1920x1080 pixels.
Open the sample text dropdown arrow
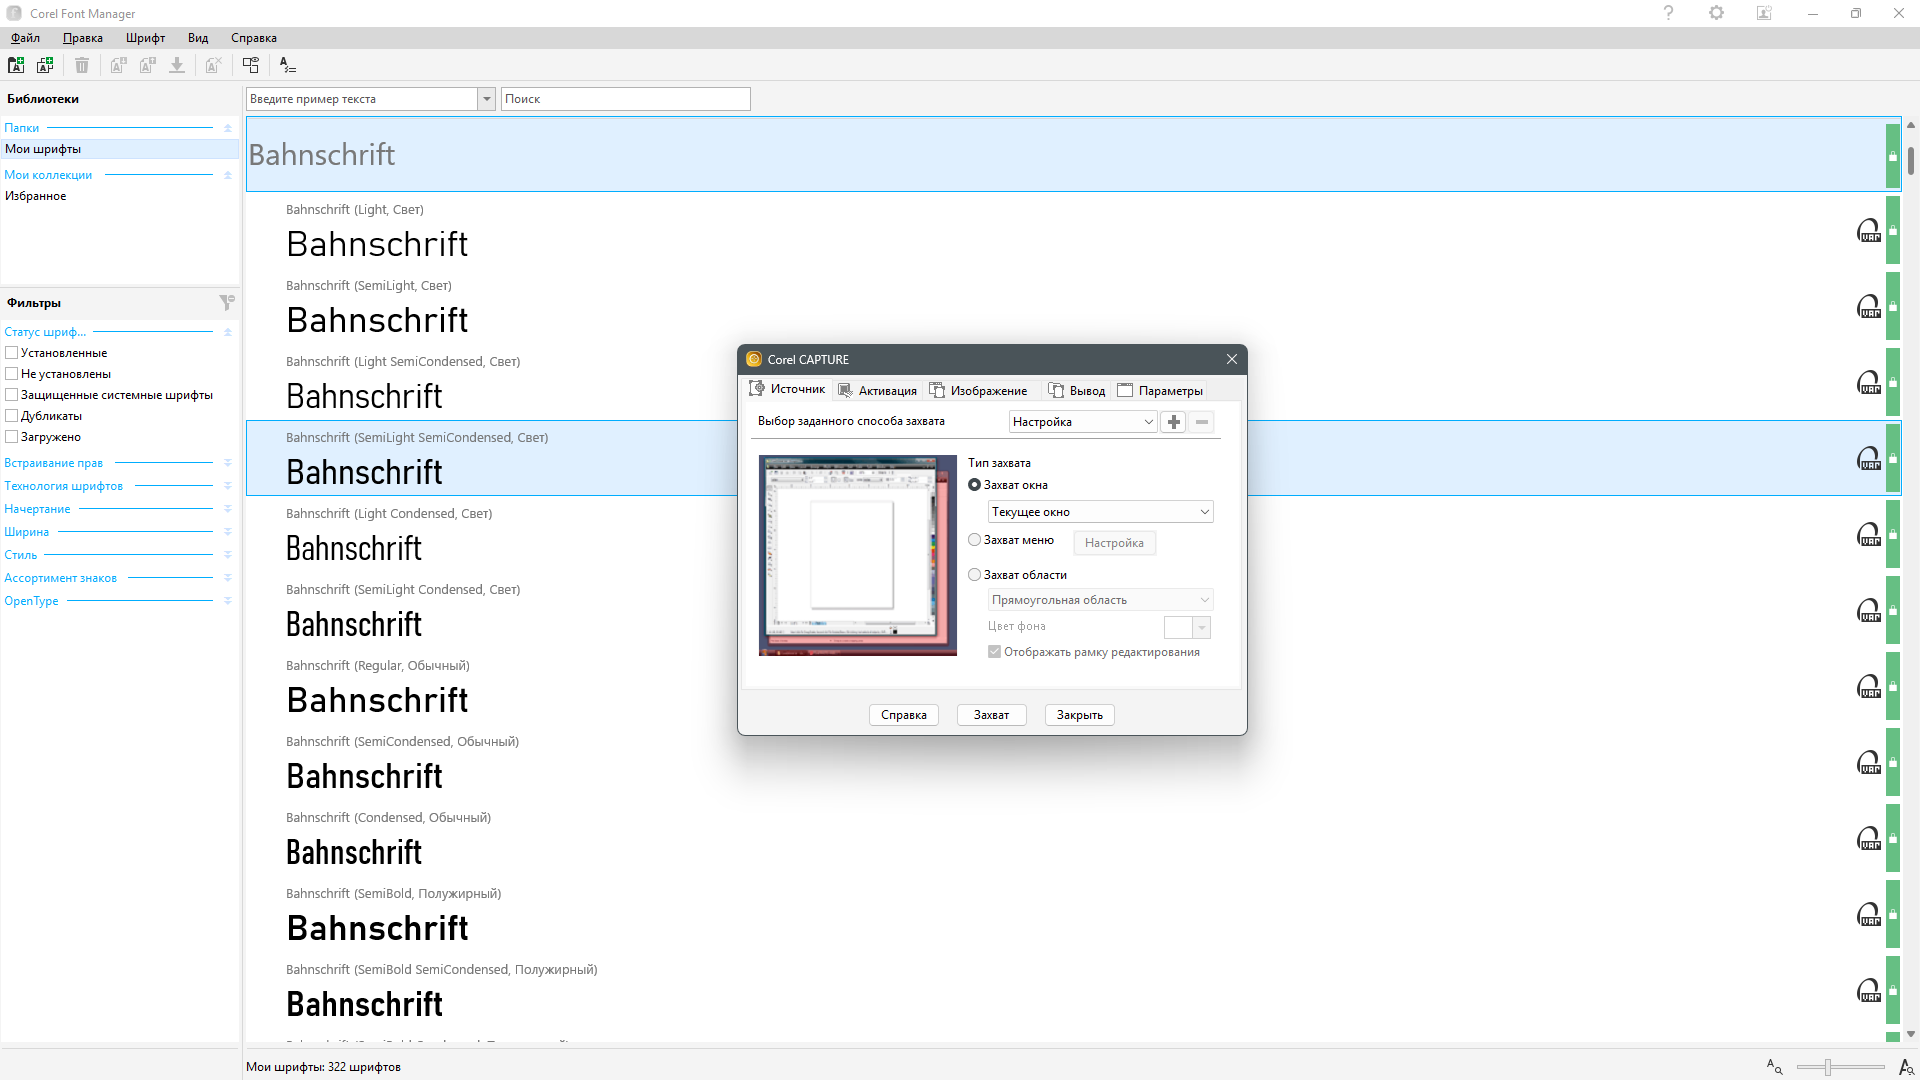(486, 99)
